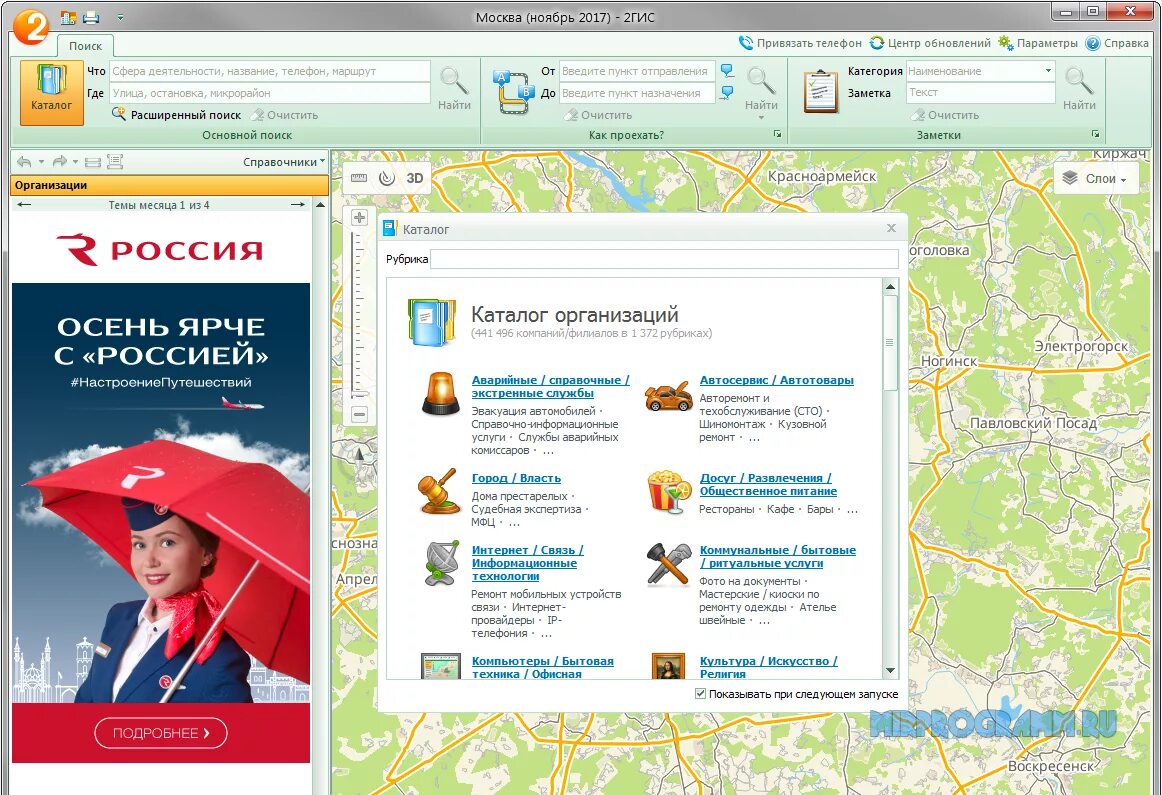Expand the Как проехать group launcher
Viewport: 1162px width, 795px height.
(777, 134)
